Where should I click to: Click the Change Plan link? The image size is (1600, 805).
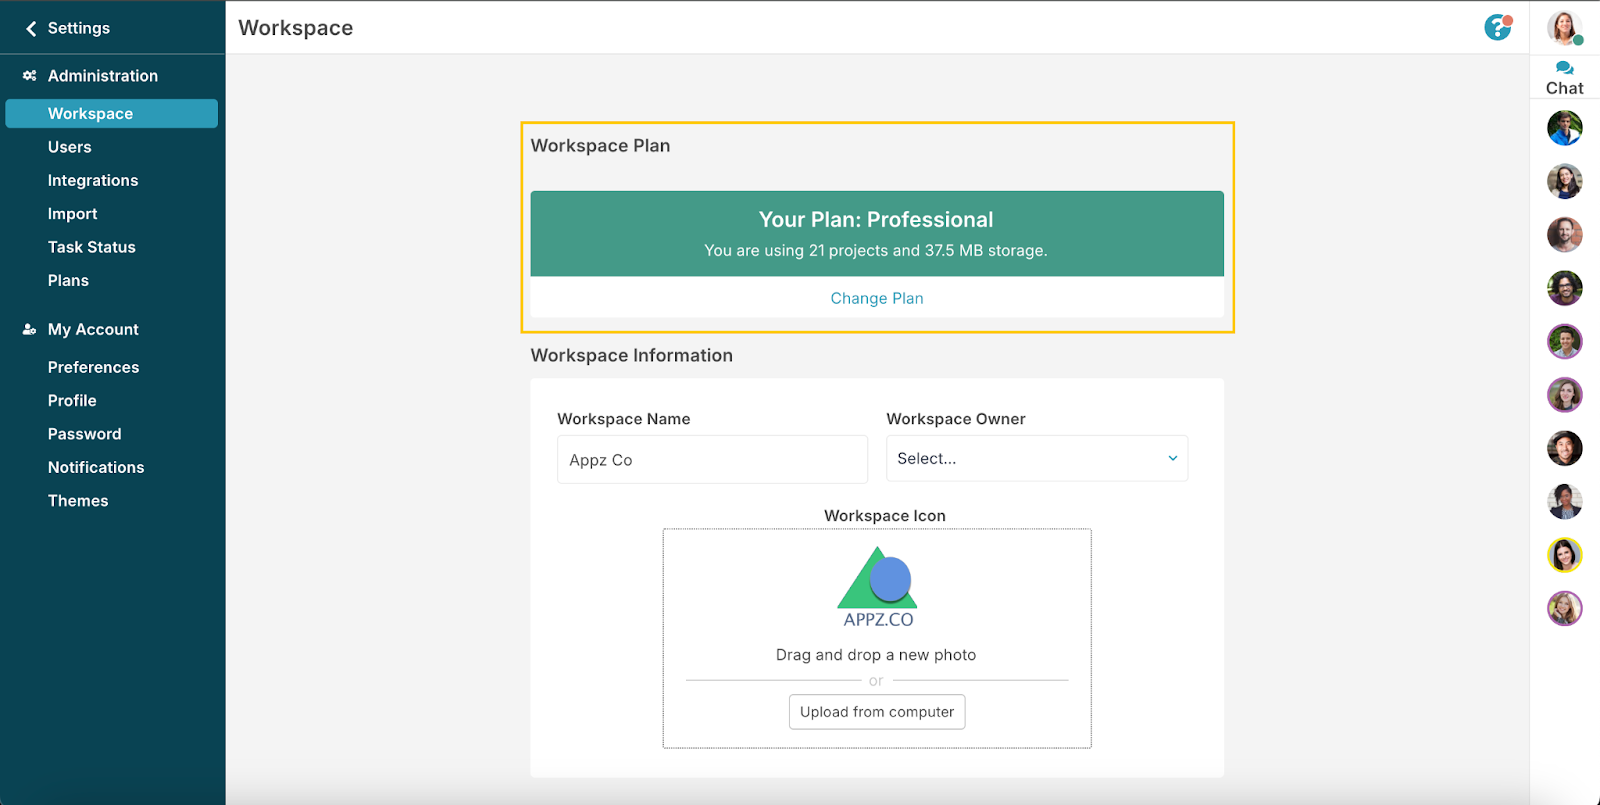point(877,298)
